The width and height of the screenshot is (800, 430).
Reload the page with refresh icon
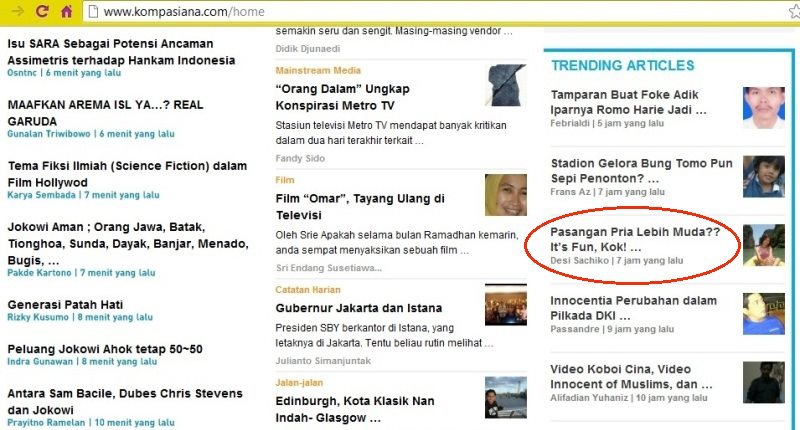click(42, 12)
